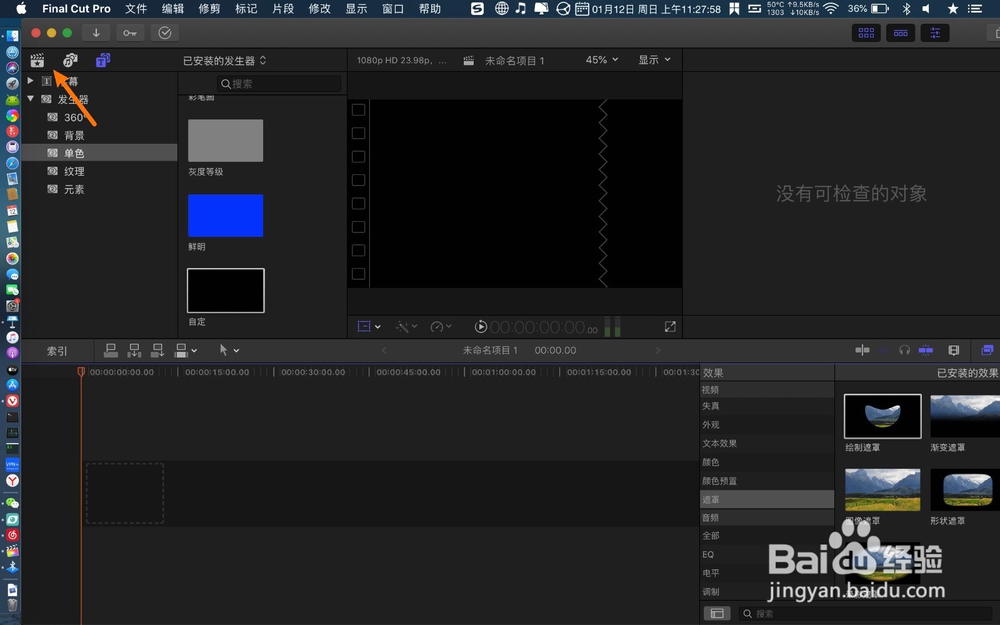Viewport: 1000px width, 625px height.
Task: Open the 修剪 menu
Action: [209, 9]
